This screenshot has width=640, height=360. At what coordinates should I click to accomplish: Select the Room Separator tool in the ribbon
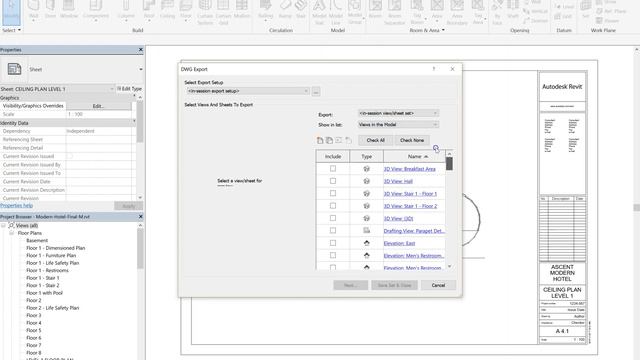(394, 12)
